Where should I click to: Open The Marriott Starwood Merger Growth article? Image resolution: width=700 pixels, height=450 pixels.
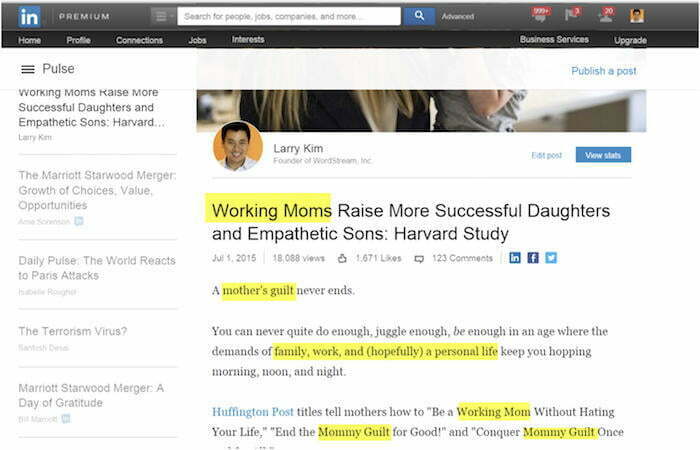point(97,190)
